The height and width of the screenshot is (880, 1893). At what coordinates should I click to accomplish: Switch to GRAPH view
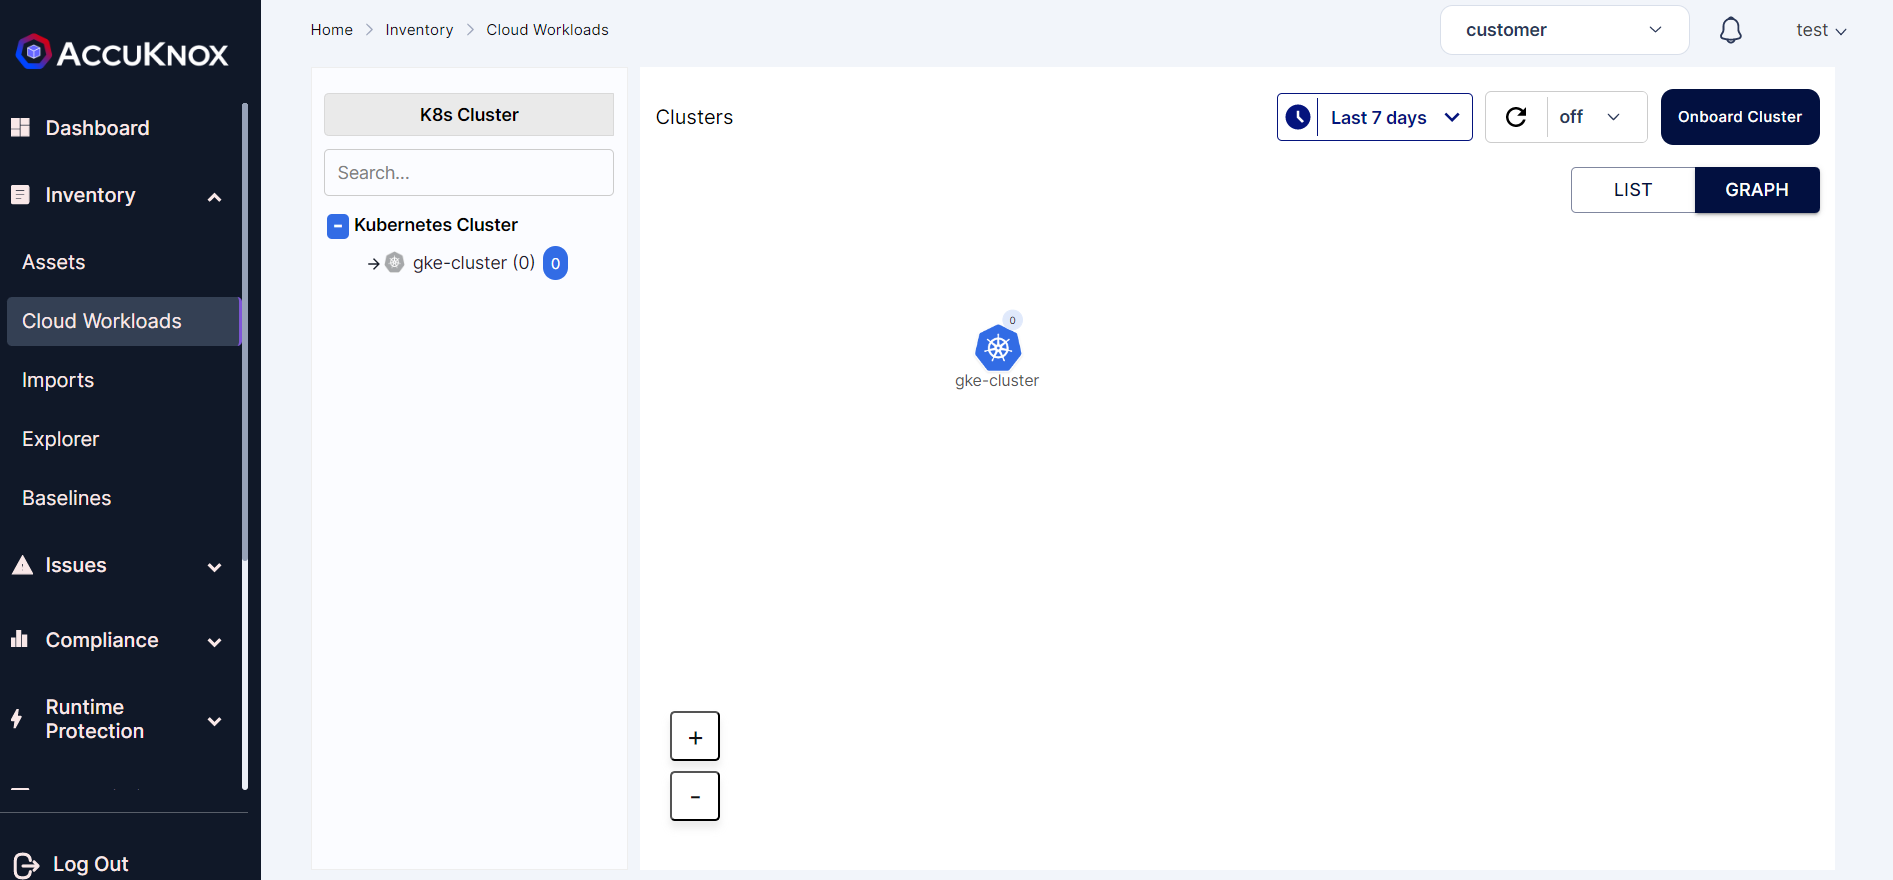pyautogui.click(x=1756, y=190)
